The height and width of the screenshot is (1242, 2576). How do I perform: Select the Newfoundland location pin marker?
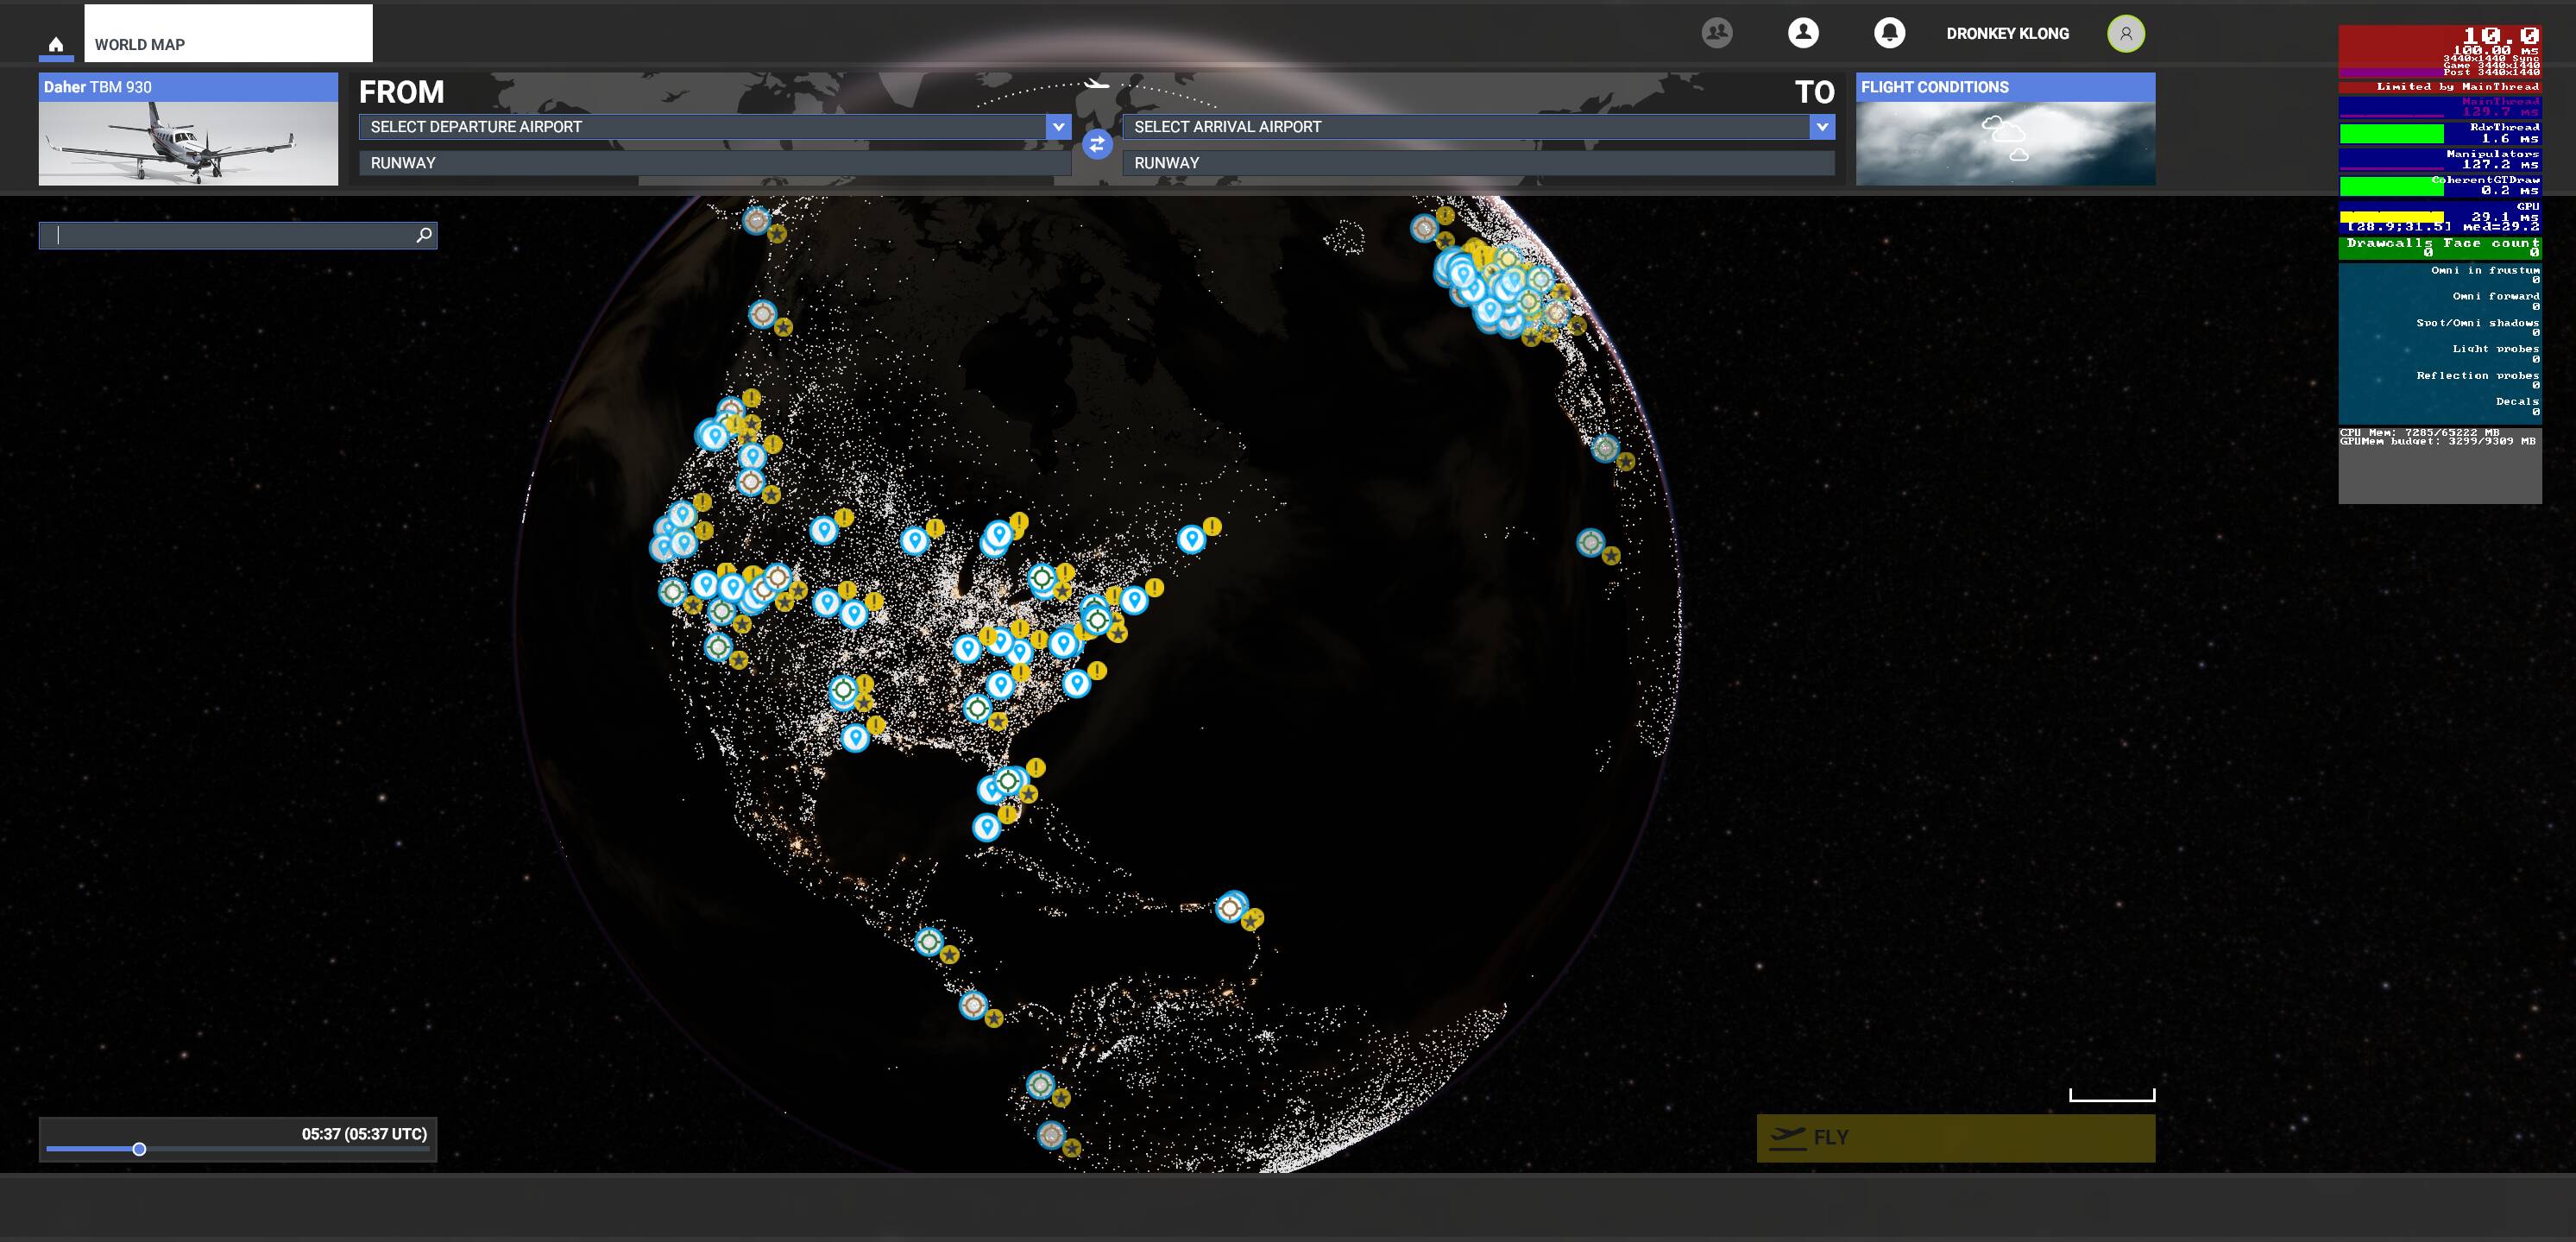1191,540
